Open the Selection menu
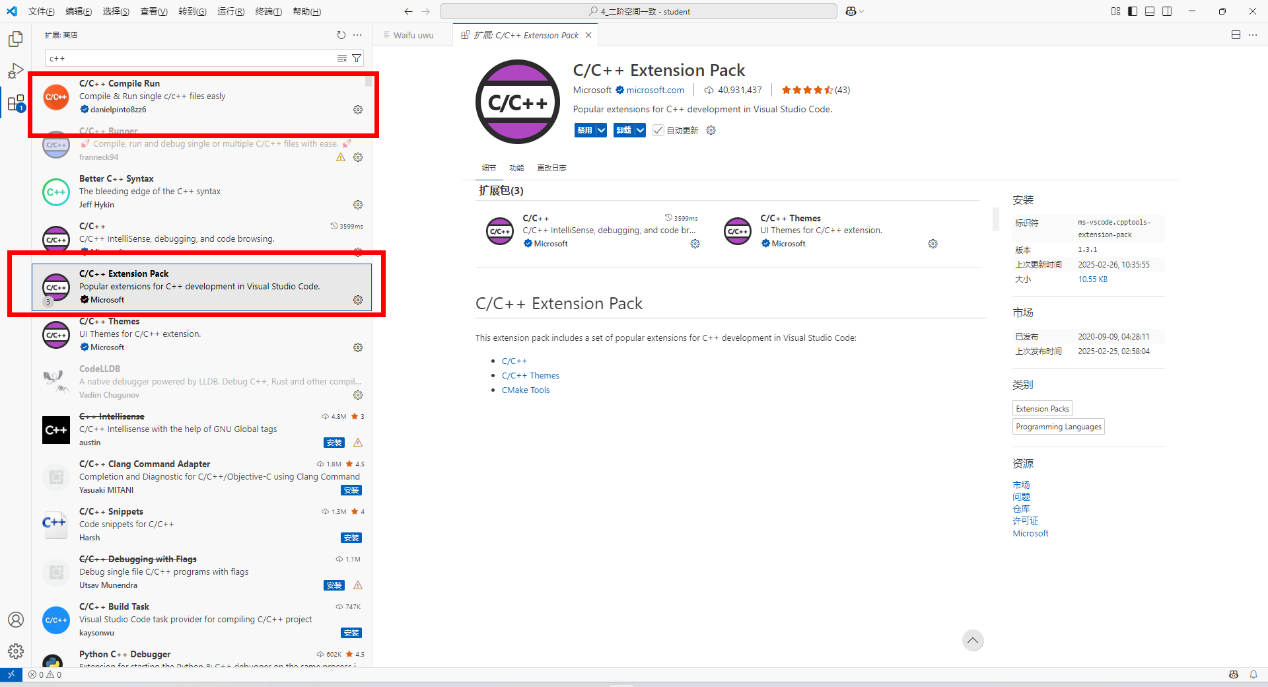1268x687 pixels. pos(116,11)
